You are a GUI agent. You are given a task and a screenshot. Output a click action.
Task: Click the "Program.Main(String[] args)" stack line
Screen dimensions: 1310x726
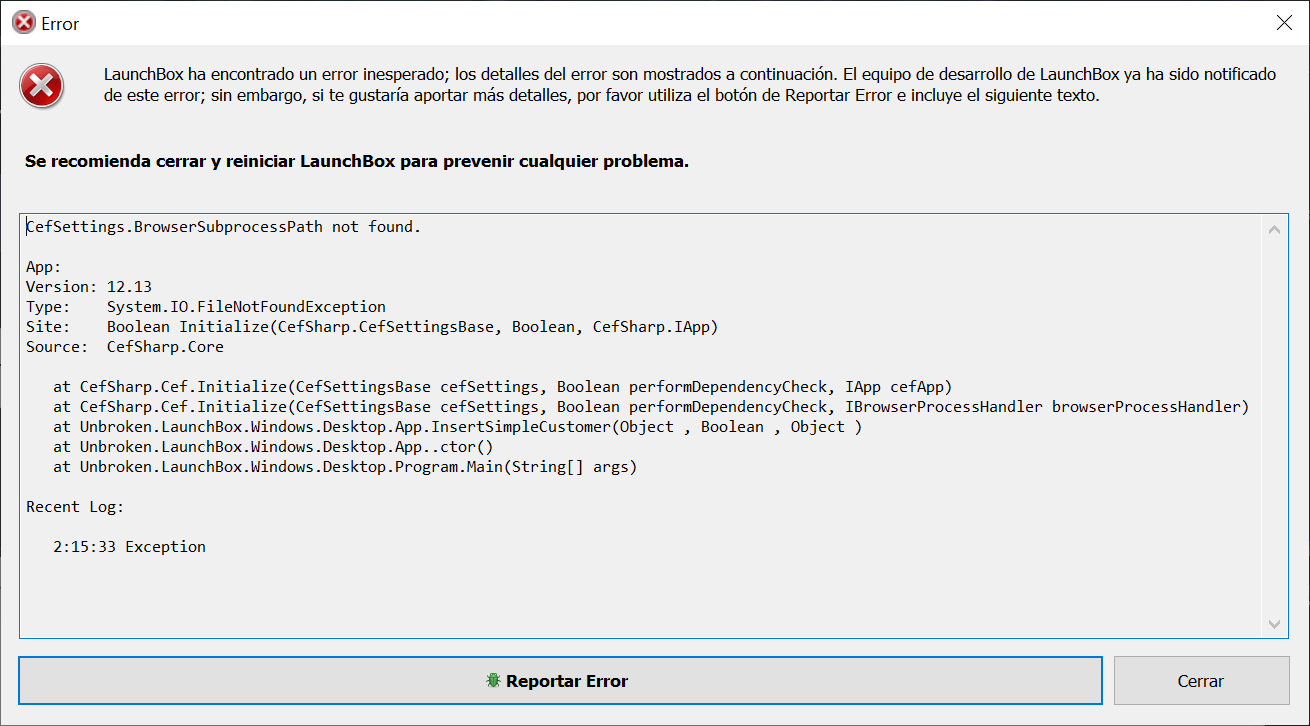[345, 467]
